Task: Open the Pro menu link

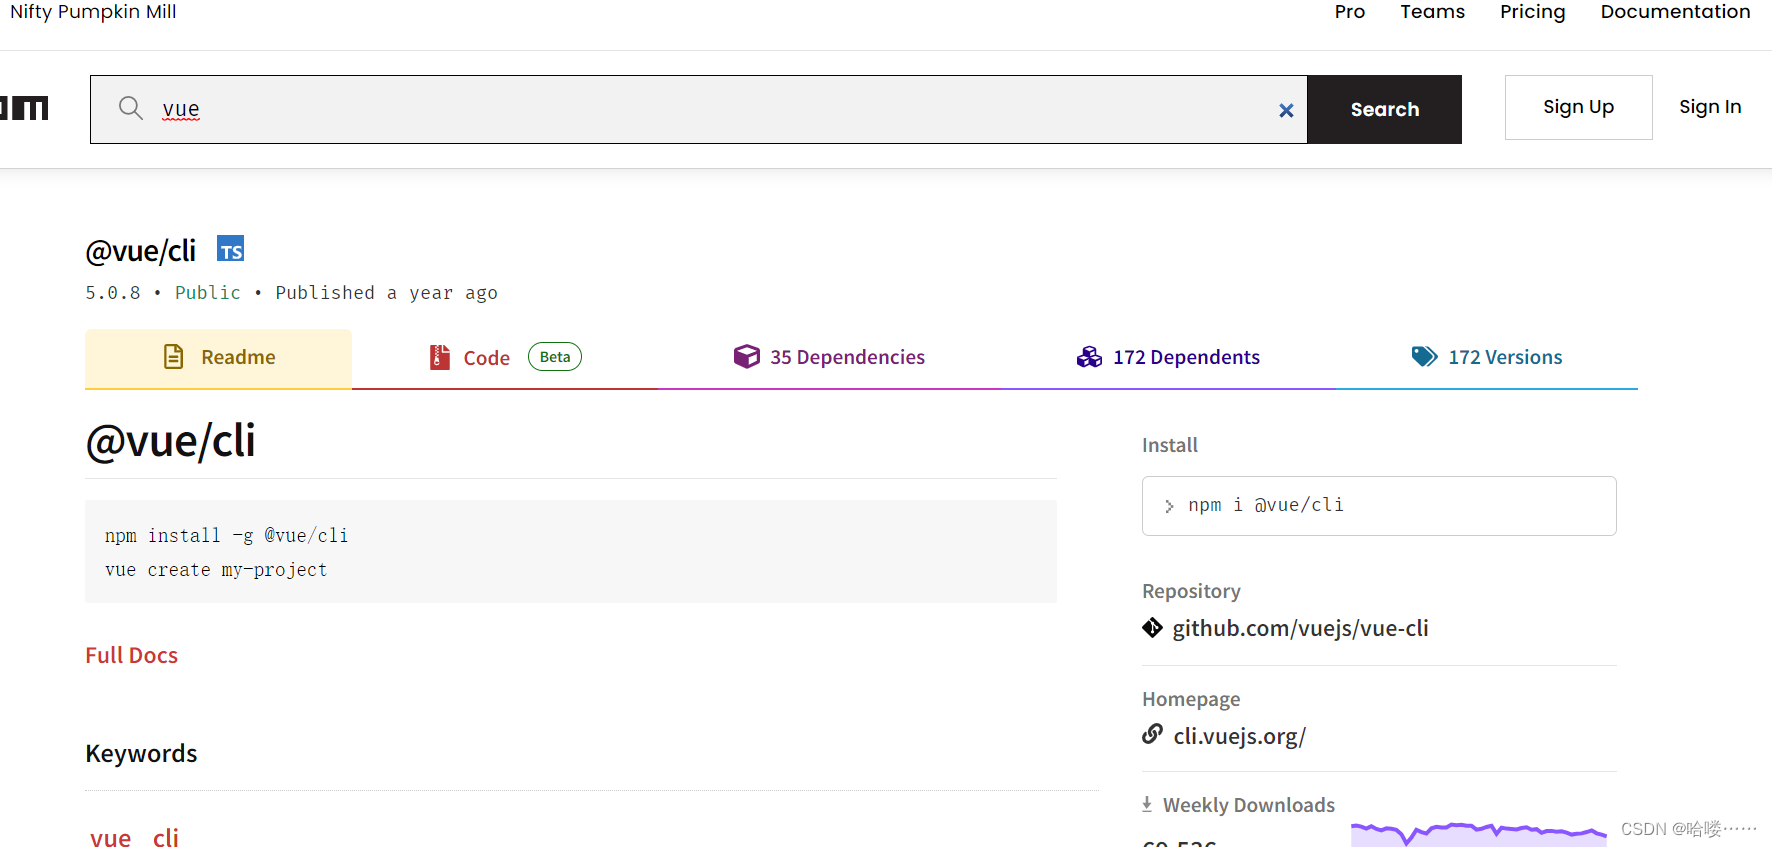Action: 1349,12
